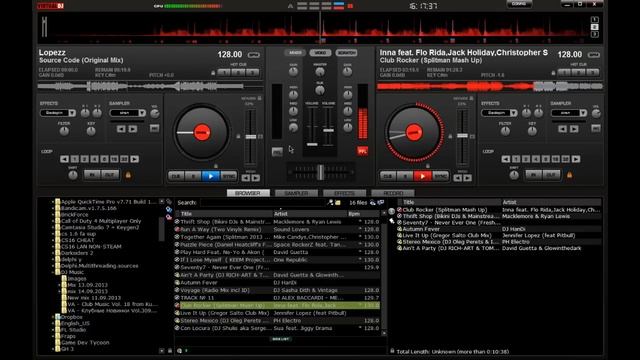Click the right deck Filter knob
640x360 pixels.
505,131
